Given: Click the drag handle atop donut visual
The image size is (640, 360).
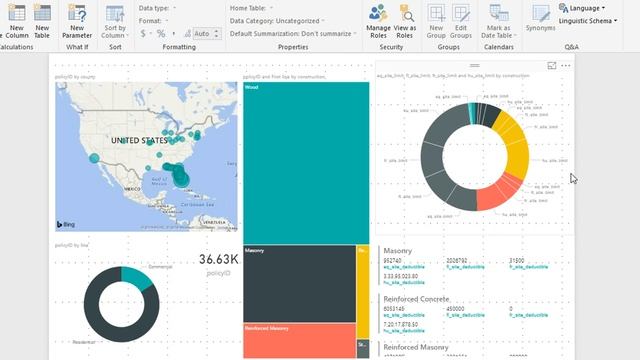Looking at the screenshot, I should [474, 65].
